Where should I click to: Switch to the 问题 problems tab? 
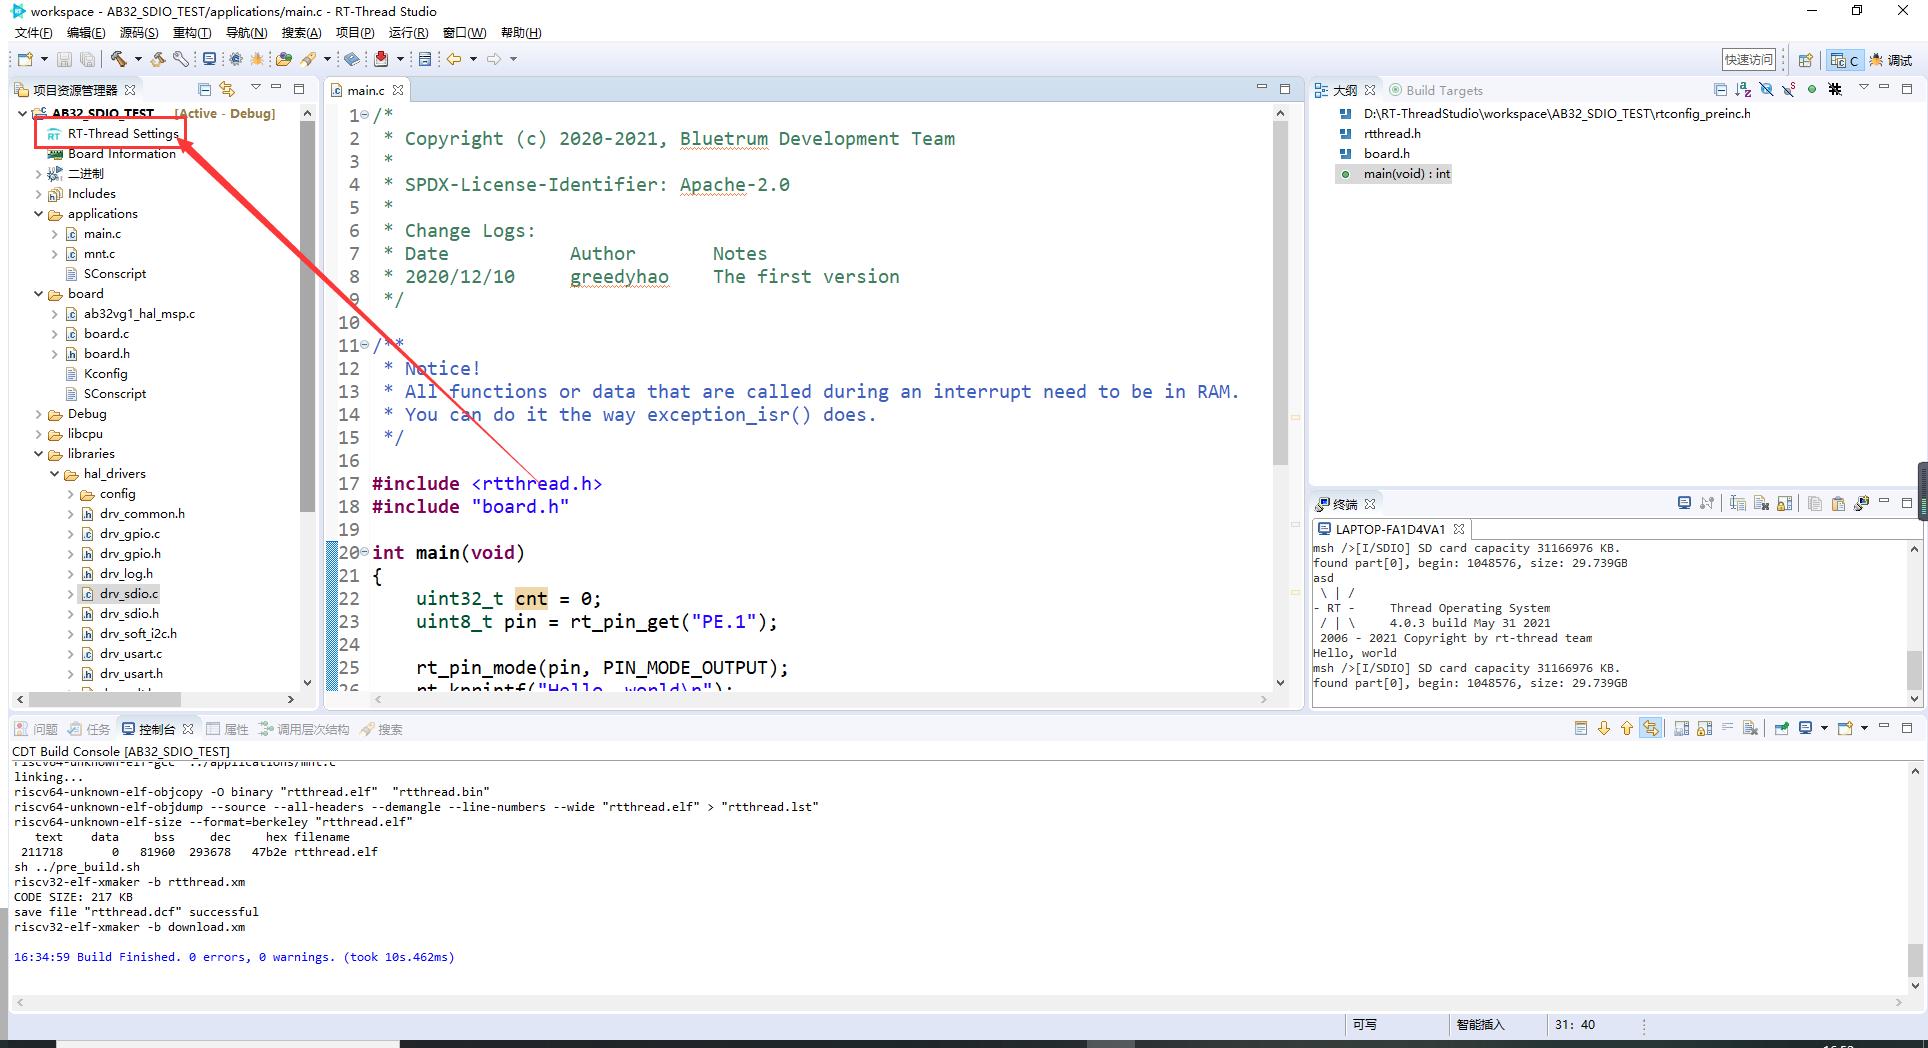tap(37, 729)
